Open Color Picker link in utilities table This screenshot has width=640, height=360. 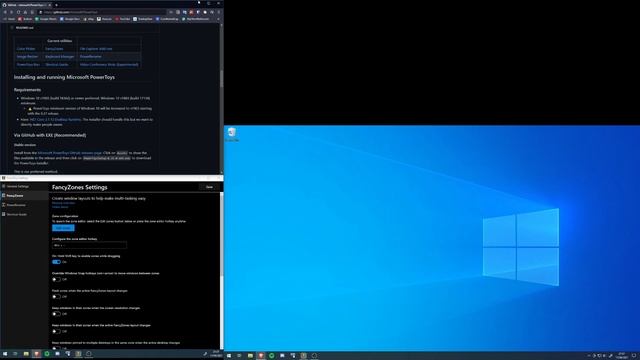point(26,49)
